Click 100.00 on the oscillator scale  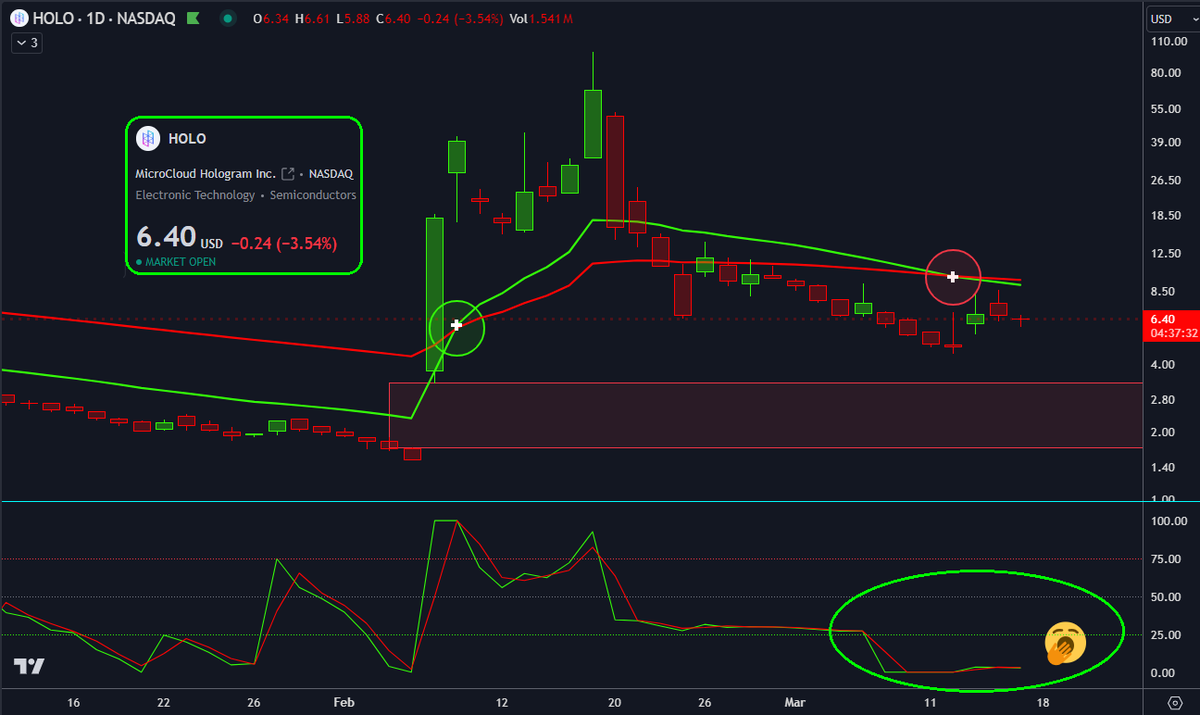click(1168, 521)
